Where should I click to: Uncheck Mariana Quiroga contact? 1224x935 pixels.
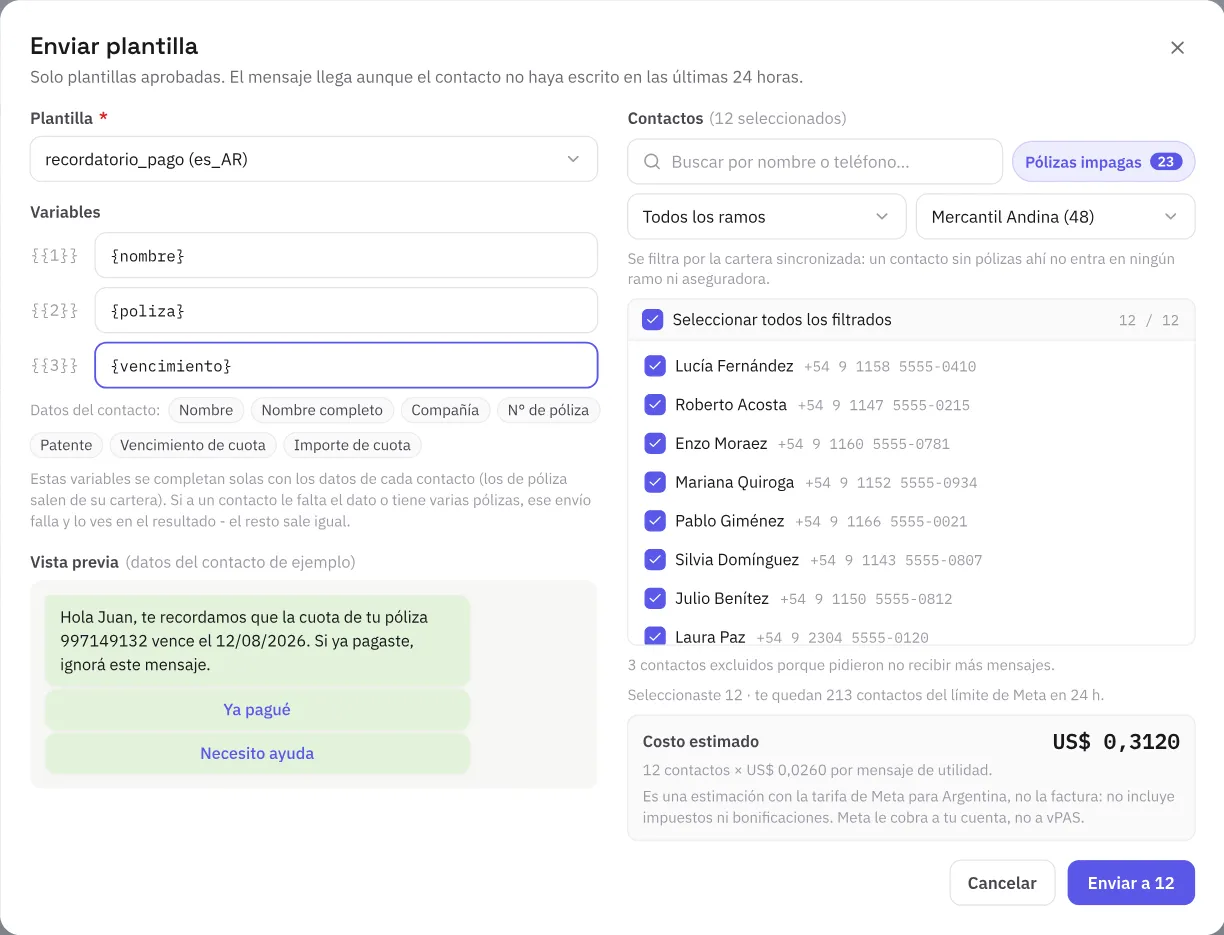pos(655,482)
